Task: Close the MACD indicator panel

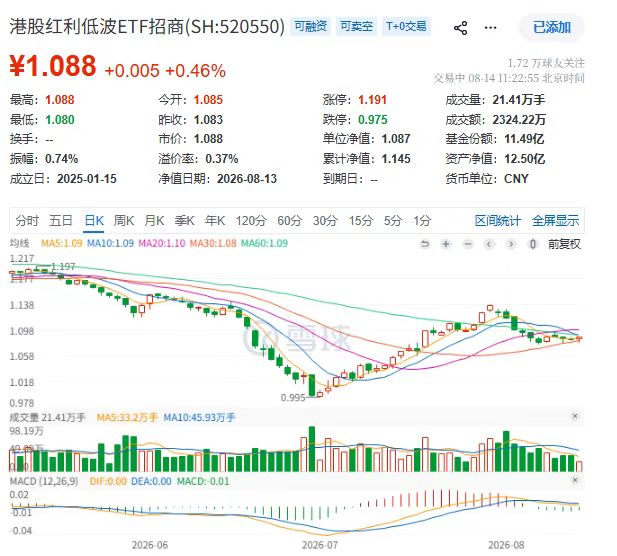Action: (575, 480)
